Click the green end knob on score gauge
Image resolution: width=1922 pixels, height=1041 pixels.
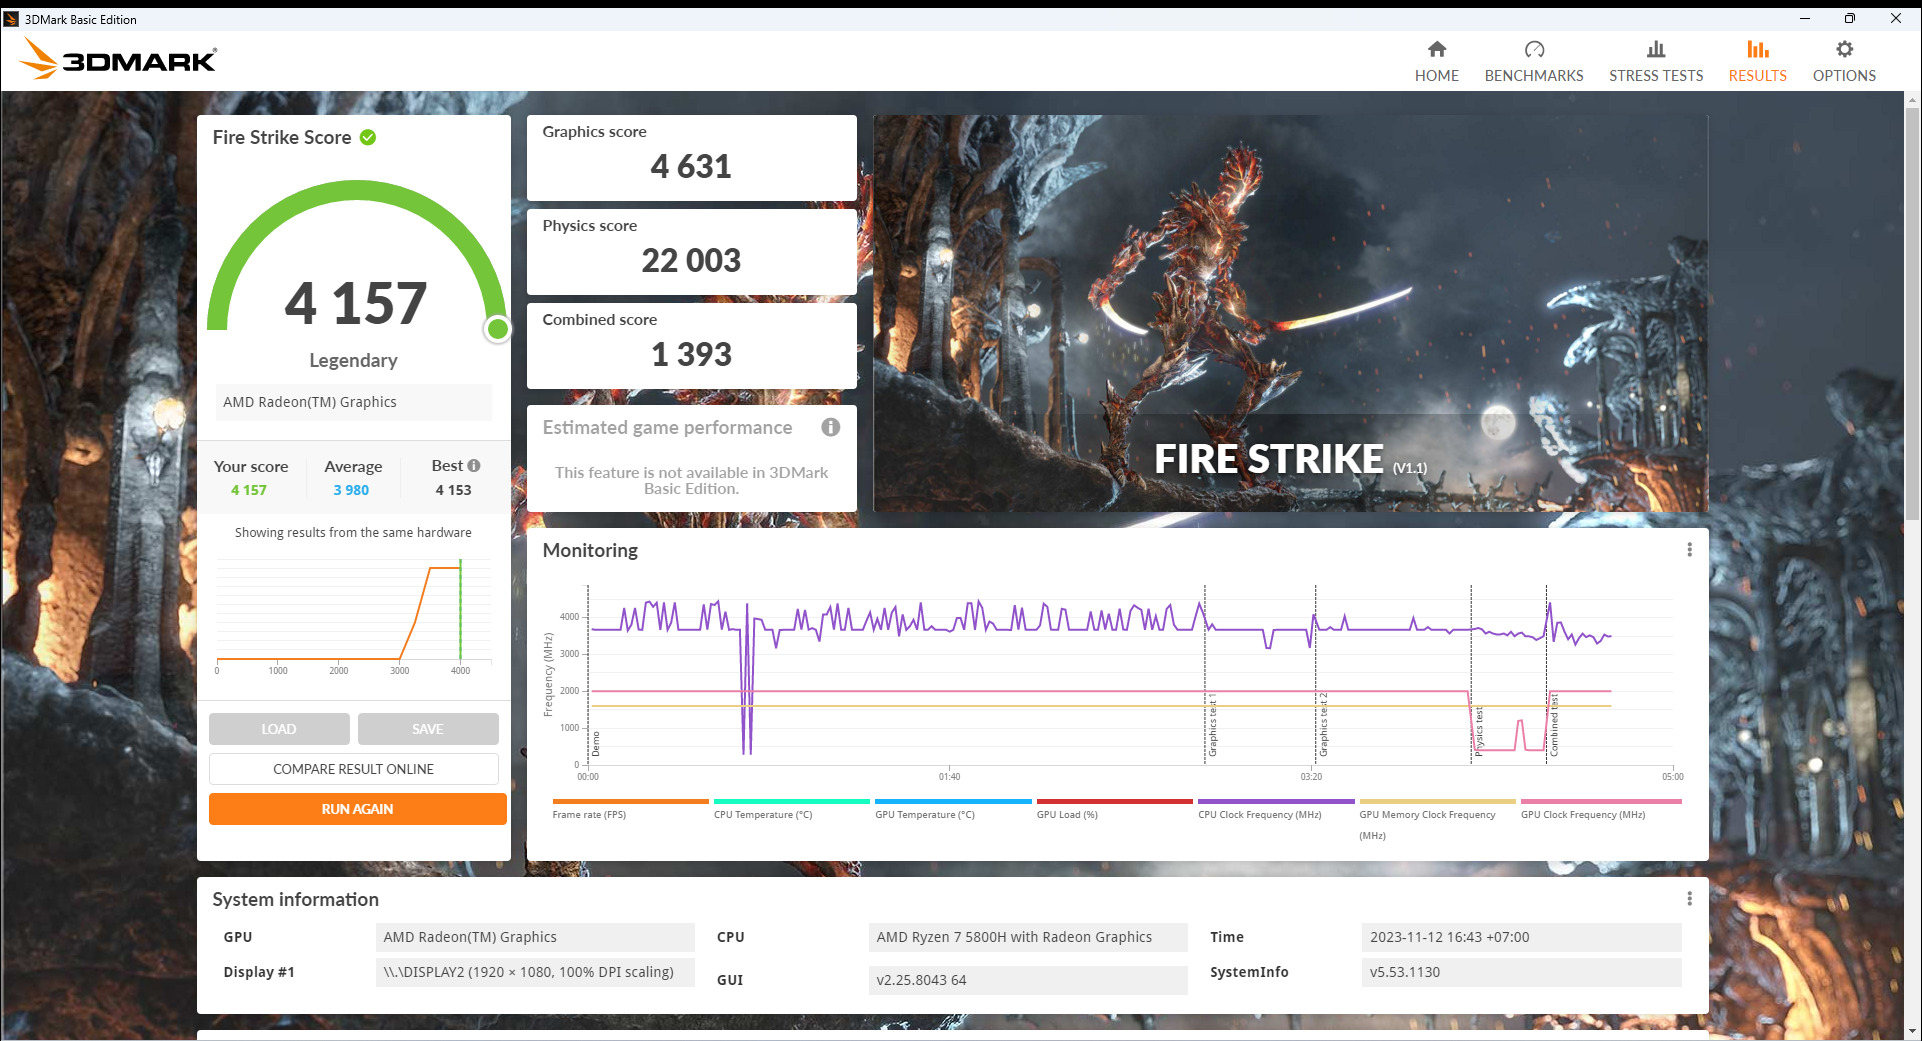click(497, 329)
